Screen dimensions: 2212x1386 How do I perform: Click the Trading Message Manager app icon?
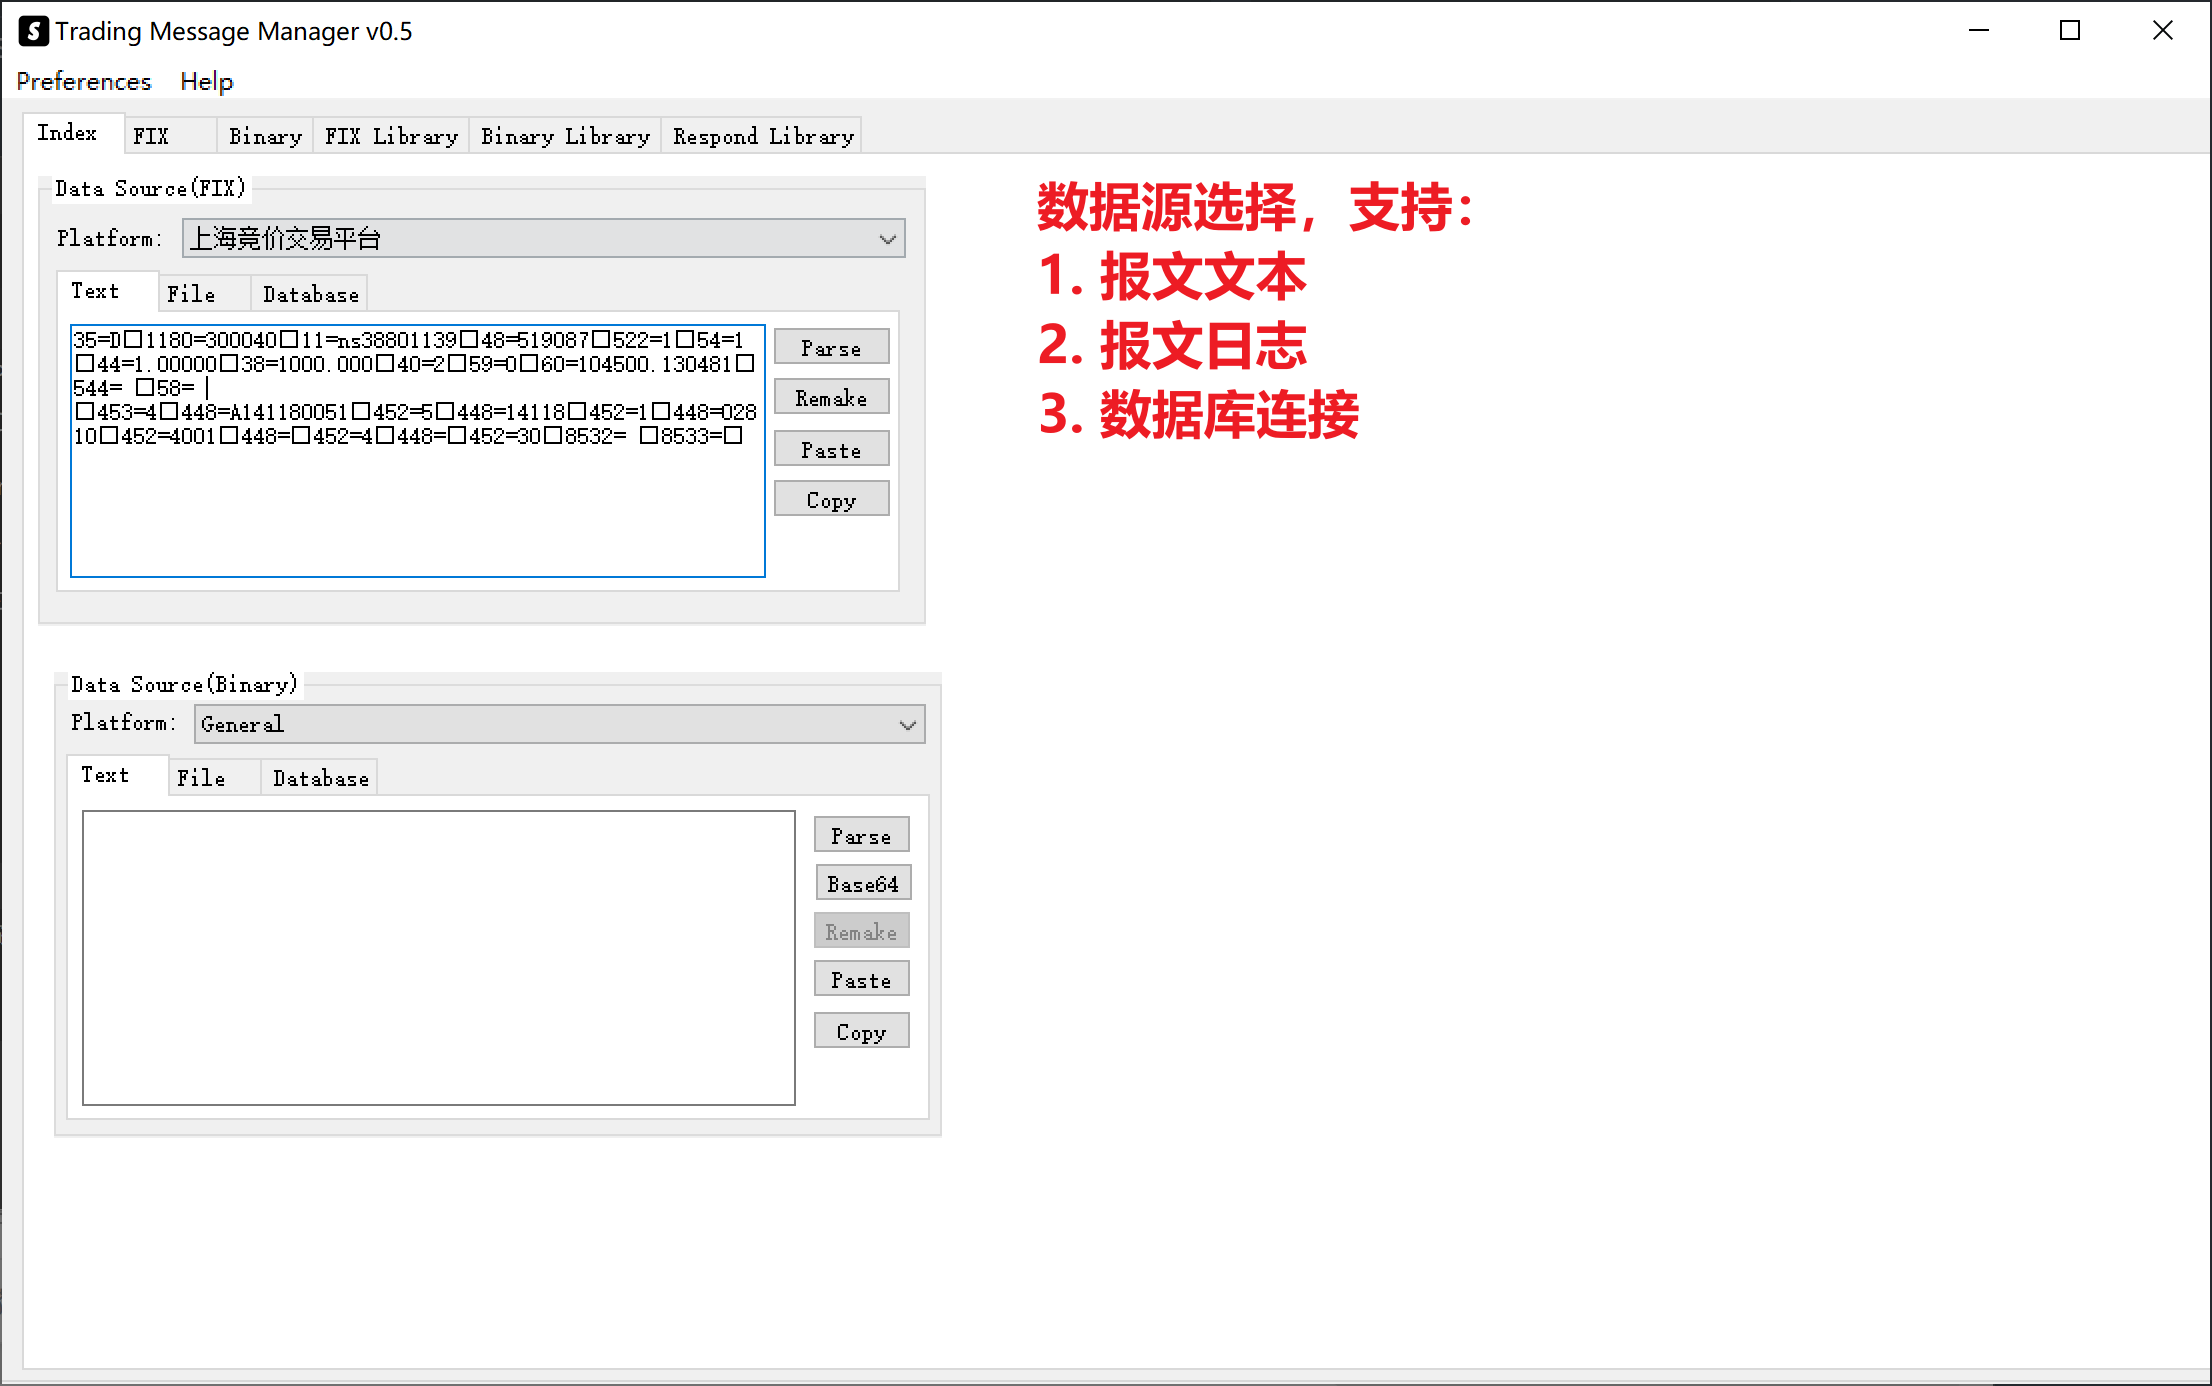point(33,31)
